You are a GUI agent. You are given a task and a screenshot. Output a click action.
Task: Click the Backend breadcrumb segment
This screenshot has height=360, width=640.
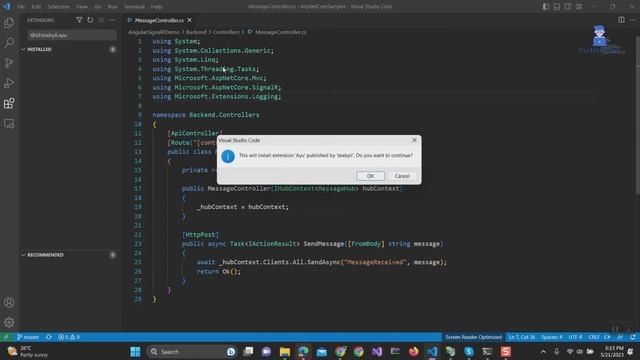point(196,32)
